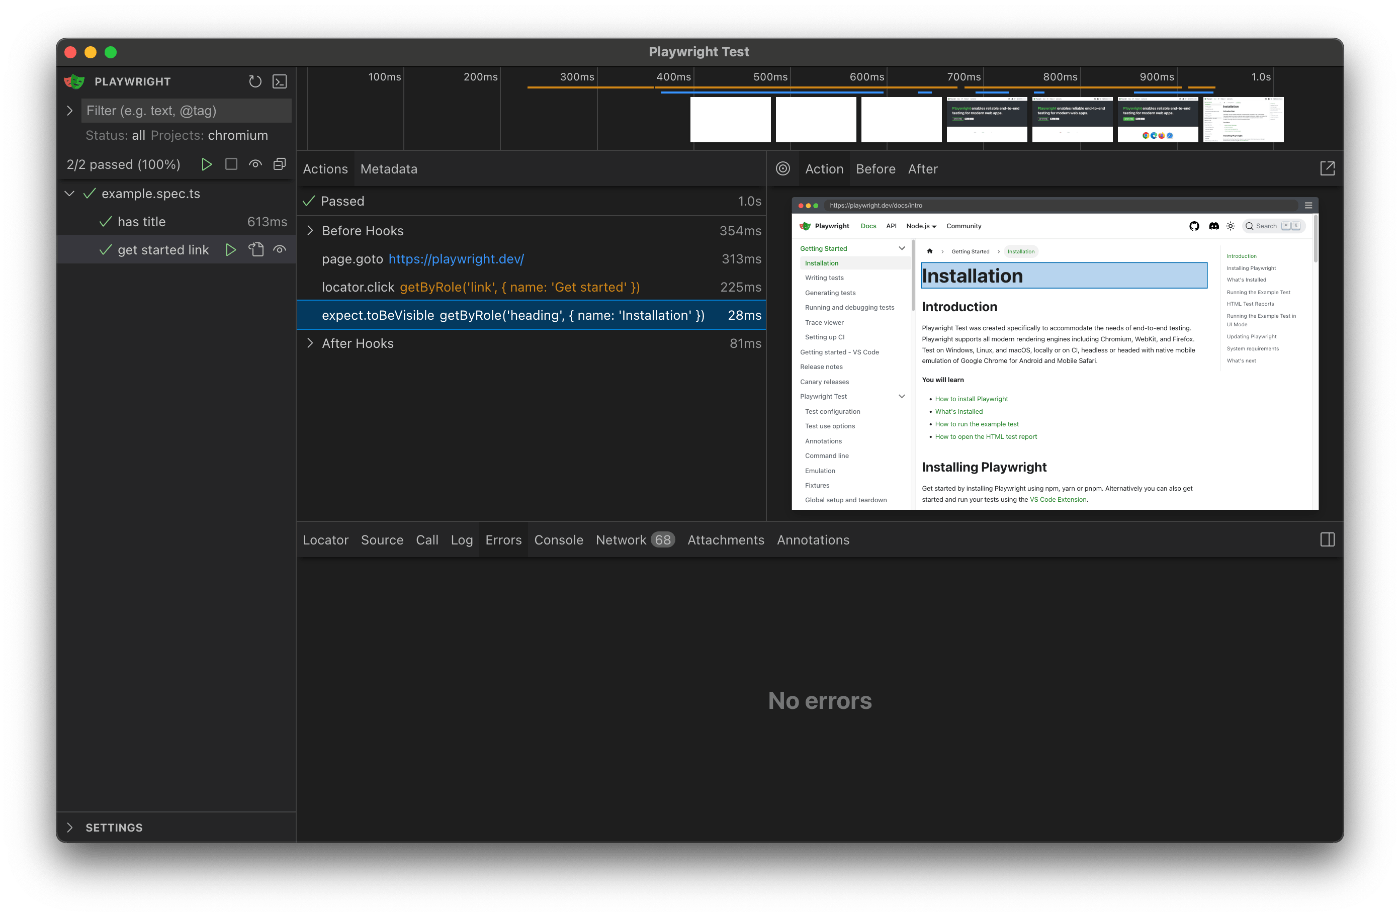Open the Console tab
1400x917 pixels.
(559, 540)
